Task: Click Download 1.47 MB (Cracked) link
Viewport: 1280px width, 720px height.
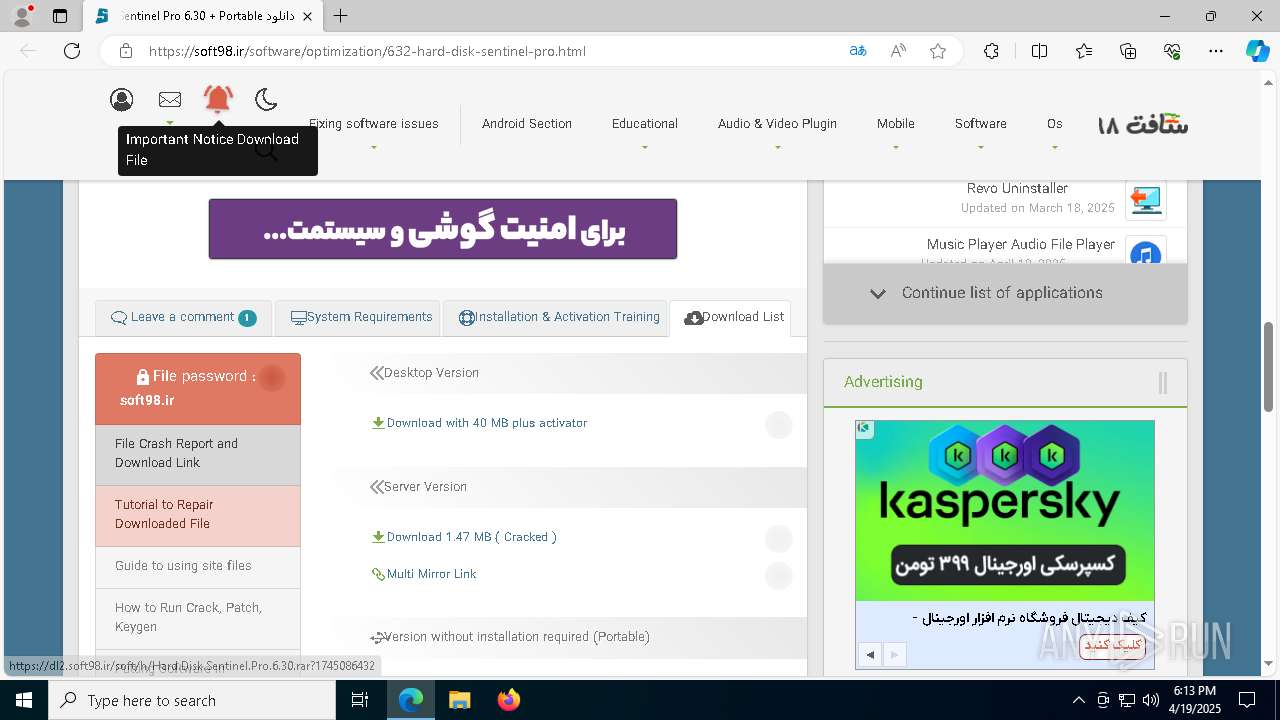Action: tap(464, 537)
